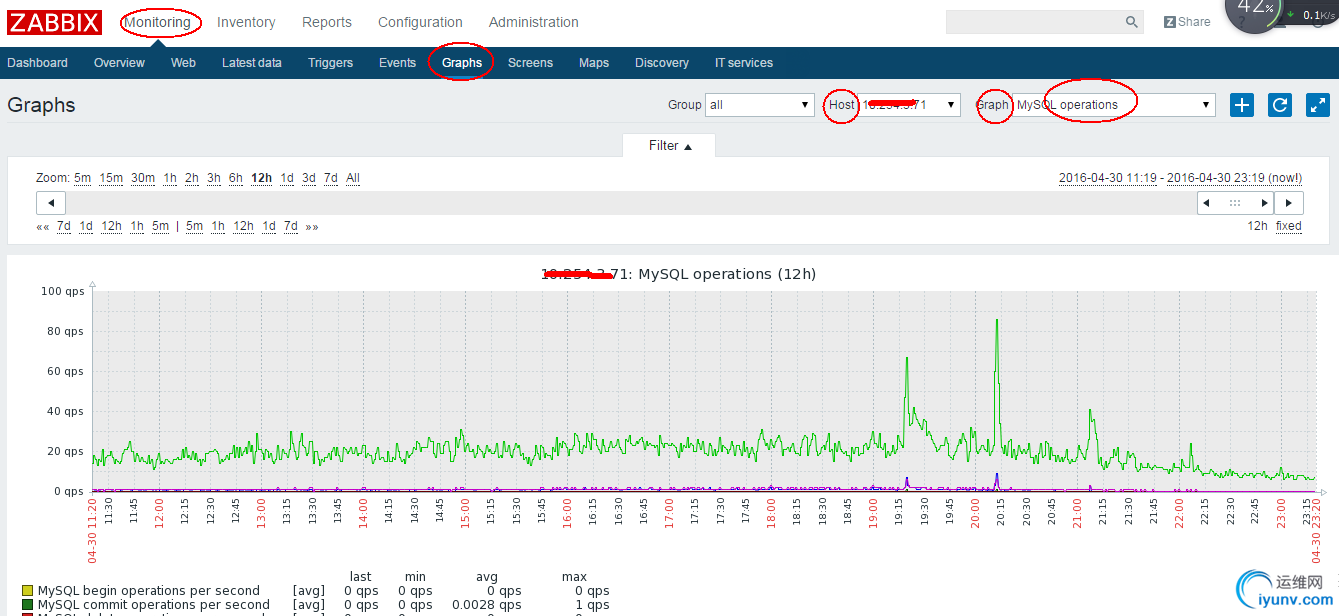
Task: Go to IT services
Action: (744, 63)
